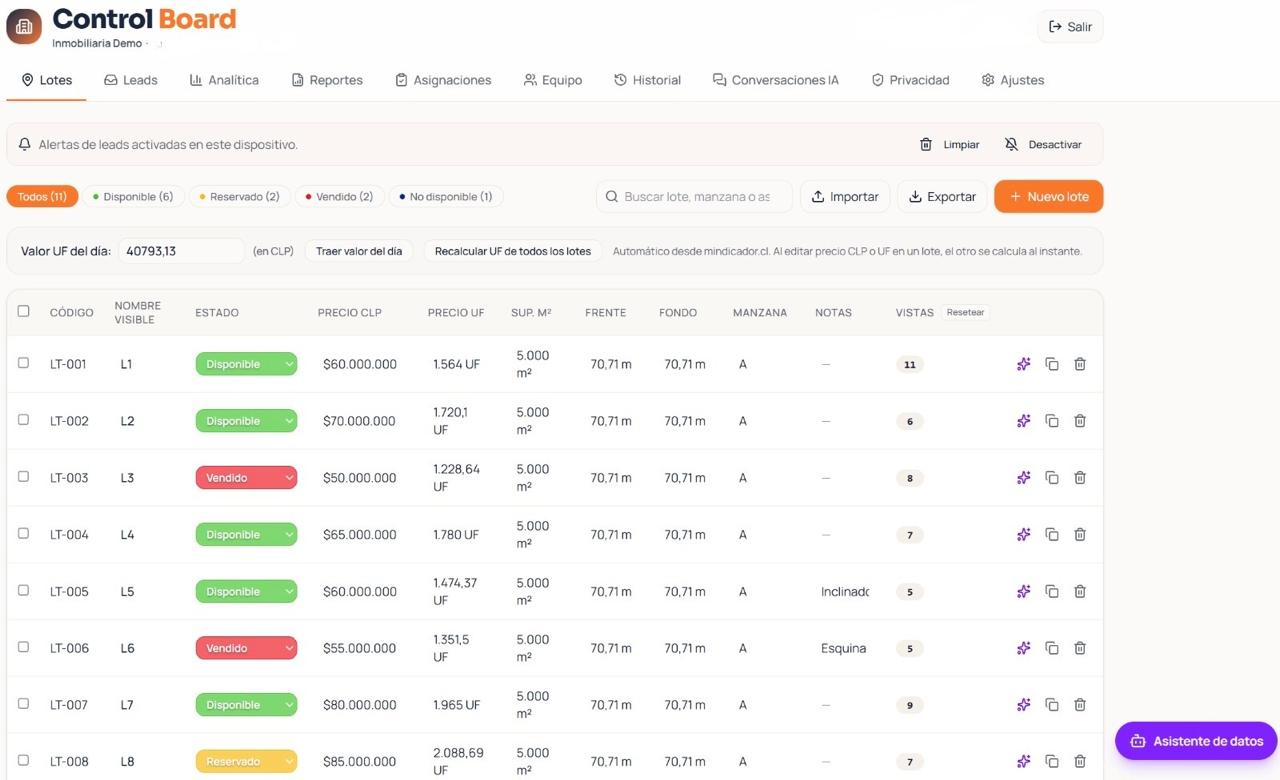
Task: Duplicate lot LT-003 with copy icon
Action: coord(1052,478)
